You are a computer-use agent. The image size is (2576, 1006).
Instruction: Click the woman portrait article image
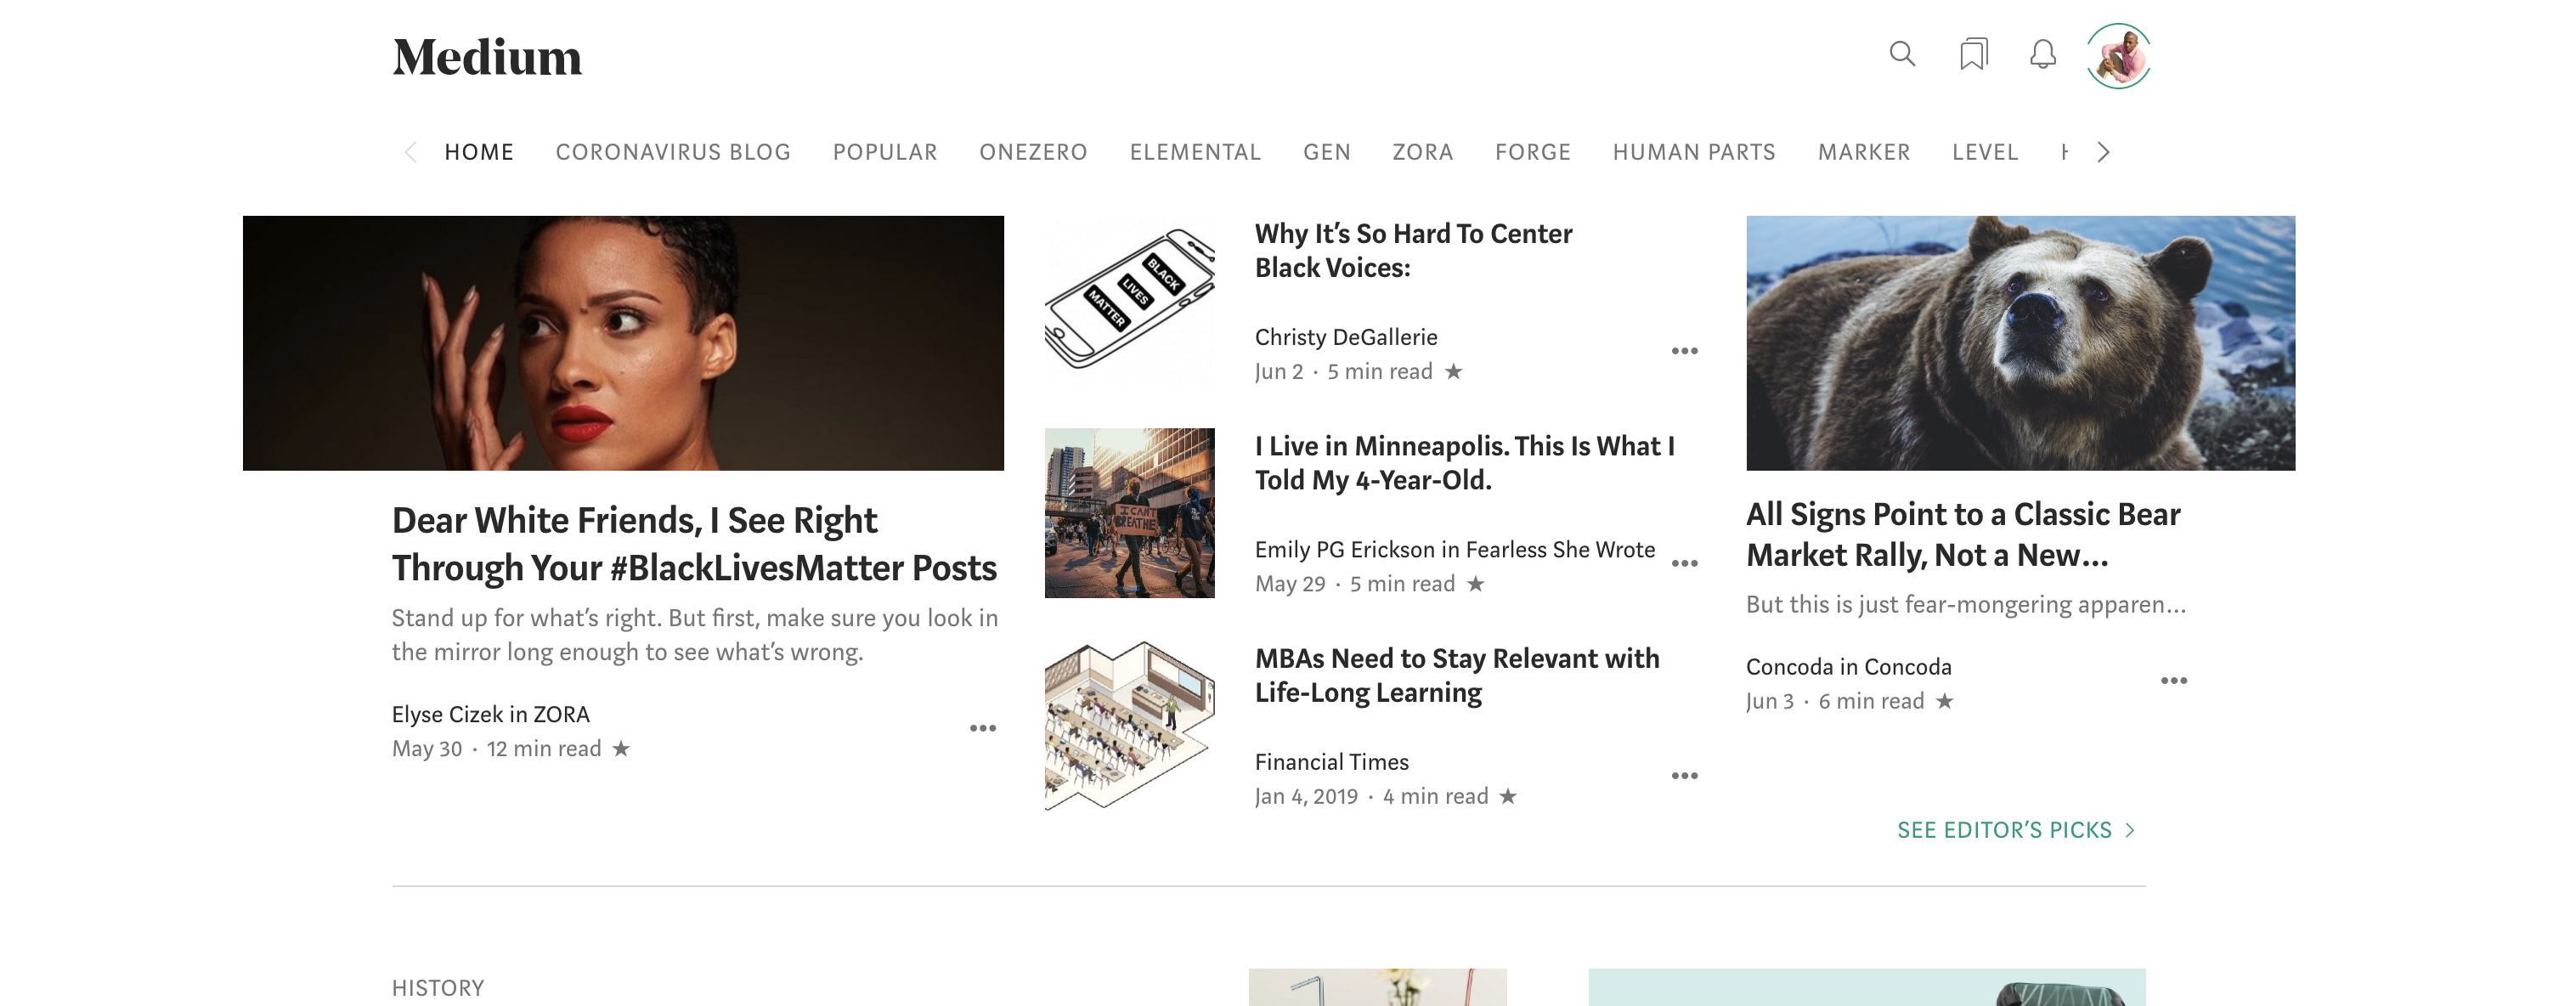pos(623,343)
